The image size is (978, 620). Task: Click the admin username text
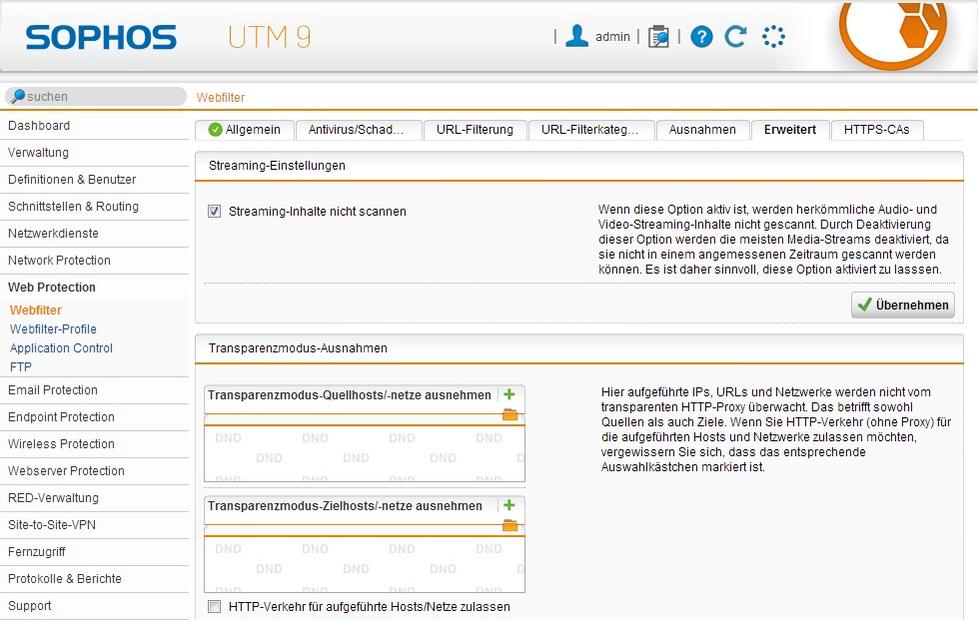[612, 37]
